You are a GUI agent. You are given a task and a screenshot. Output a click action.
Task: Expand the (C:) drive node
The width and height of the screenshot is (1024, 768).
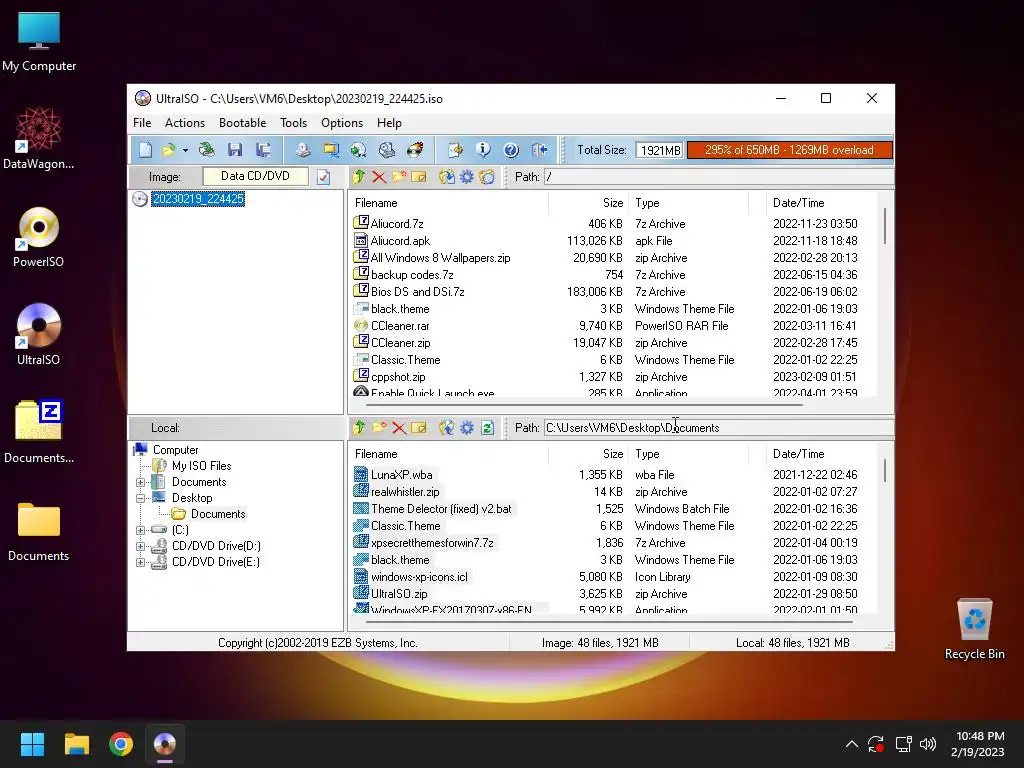(x=140, y=530)
